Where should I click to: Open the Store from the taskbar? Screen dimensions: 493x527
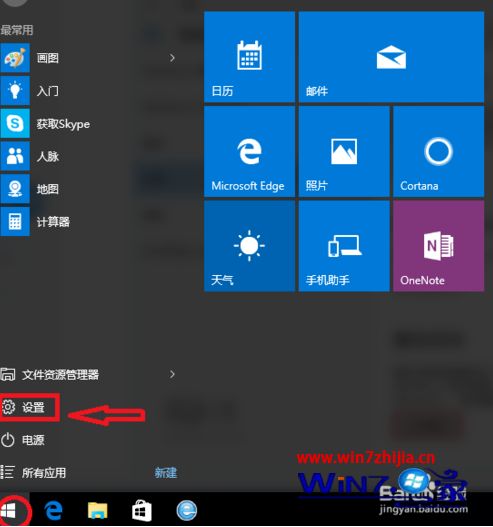point(141,511)
